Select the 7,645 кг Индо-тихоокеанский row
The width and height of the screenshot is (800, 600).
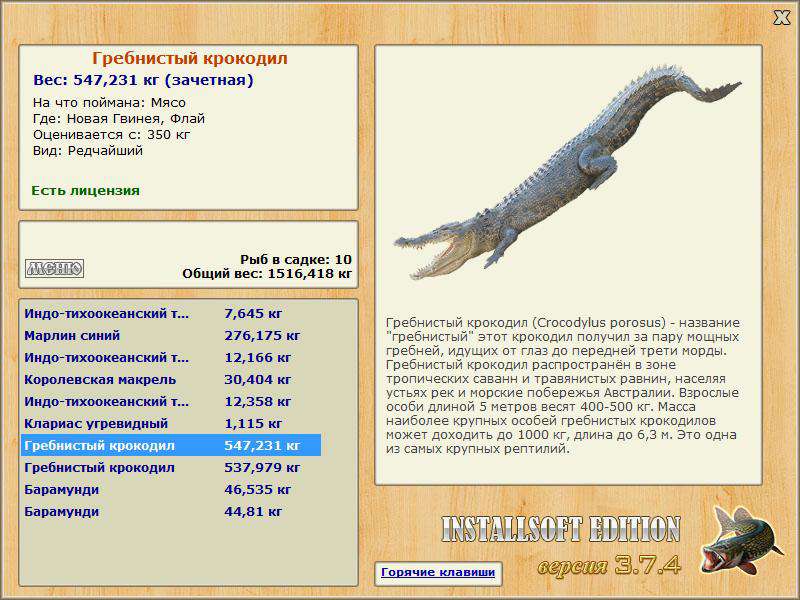pos(171,314)
